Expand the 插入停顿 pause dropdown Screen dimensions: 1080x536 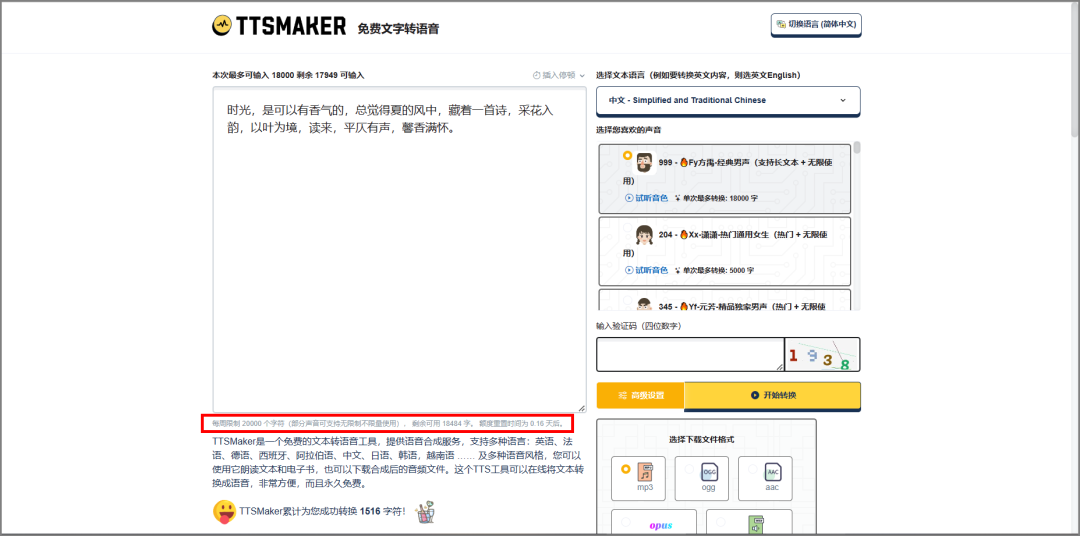[559, 75]
